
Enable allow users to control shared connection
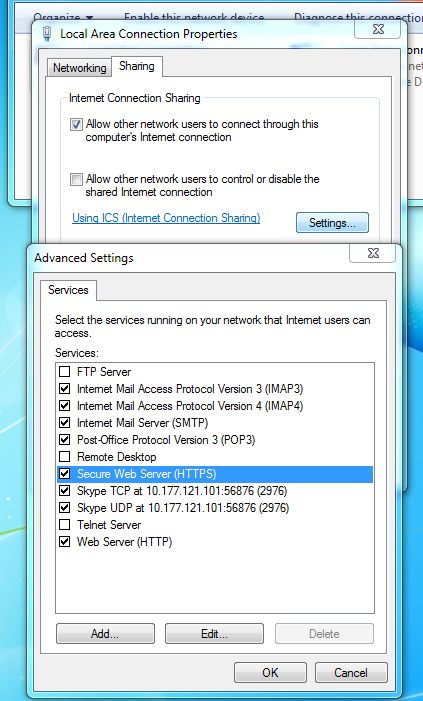click(x=76, y=180)
